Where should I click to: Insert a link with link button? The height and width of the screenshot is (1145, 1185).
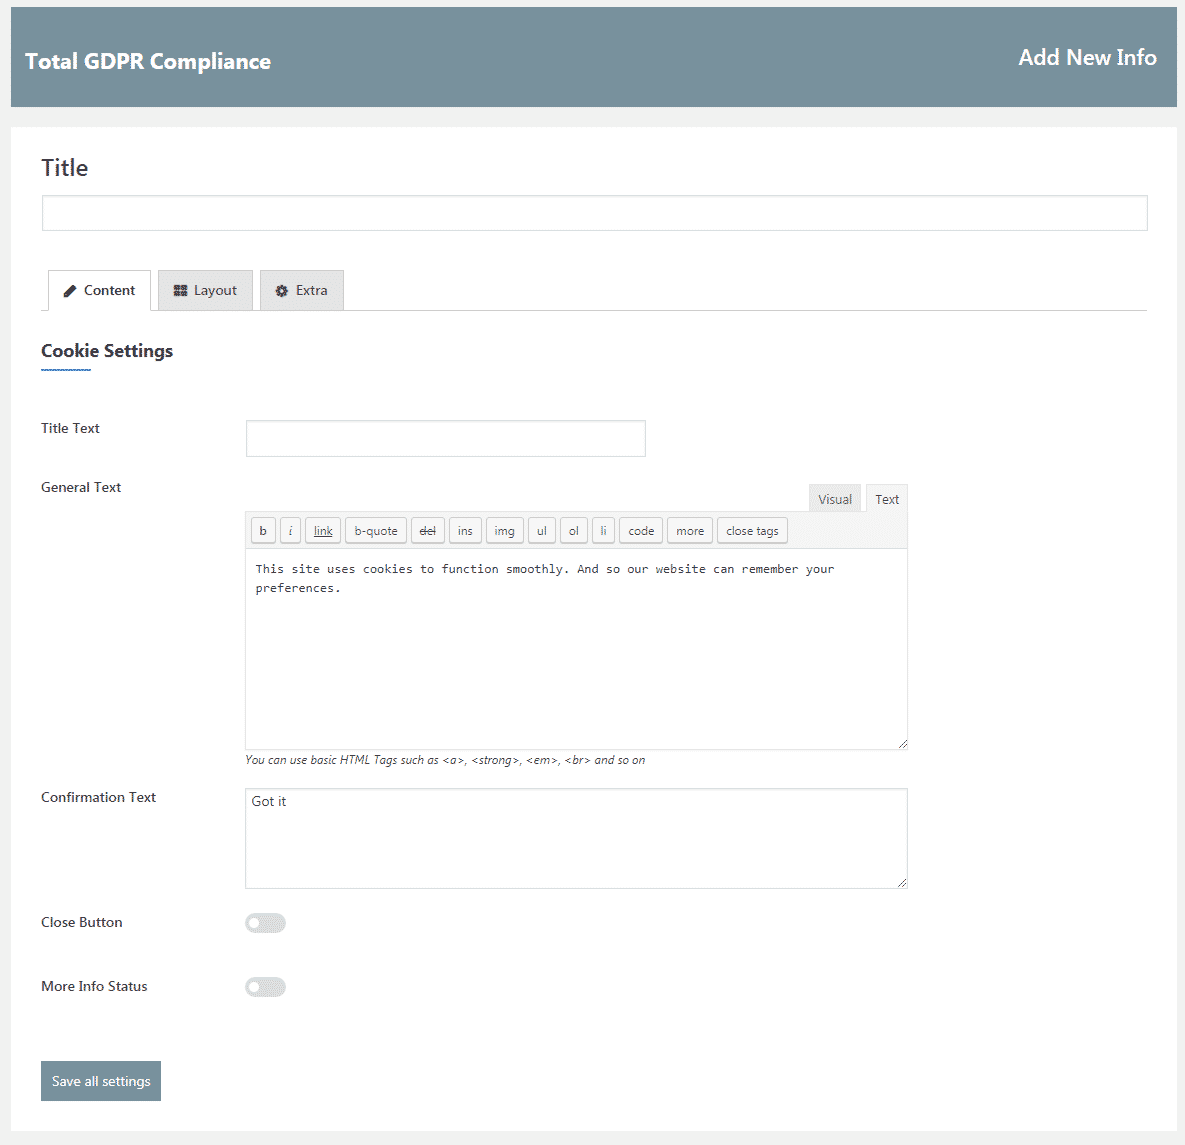point(323,531)
